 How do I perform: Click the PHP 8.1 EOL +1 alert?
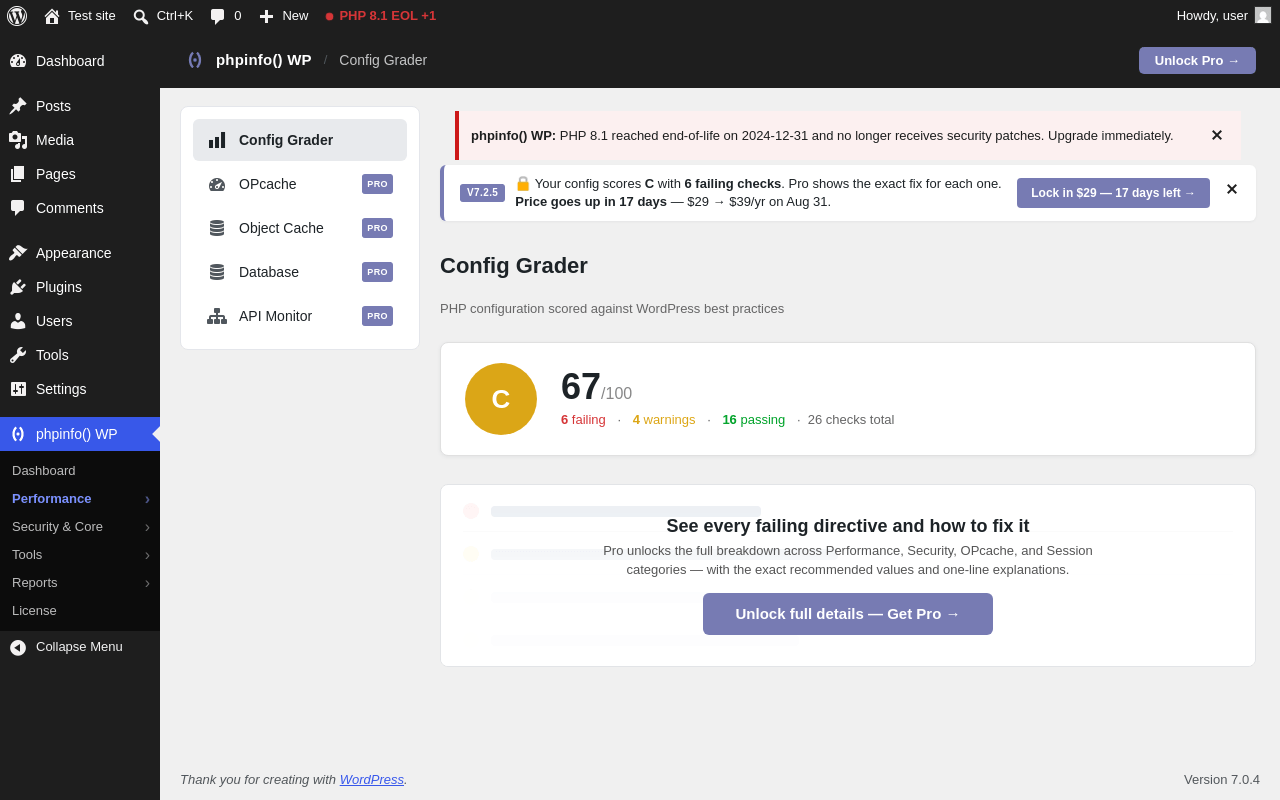380,16
